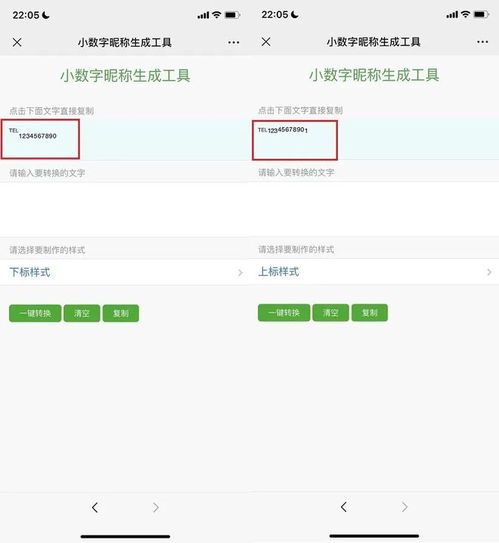Click 一键转换 button on left screen
The image size is (499, 543).
point(35,313)
